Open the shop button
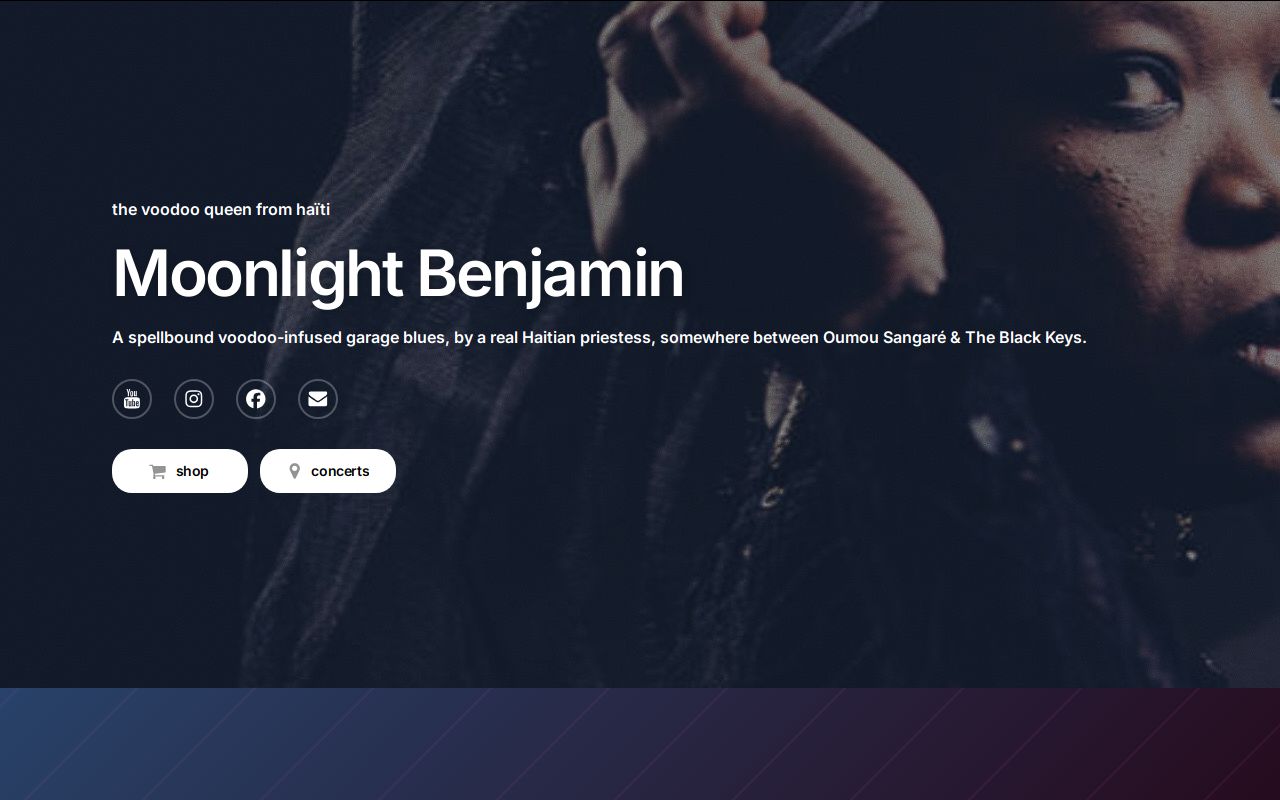The width and height of the screenshot is (1280, 800). (x=180, y=471)
